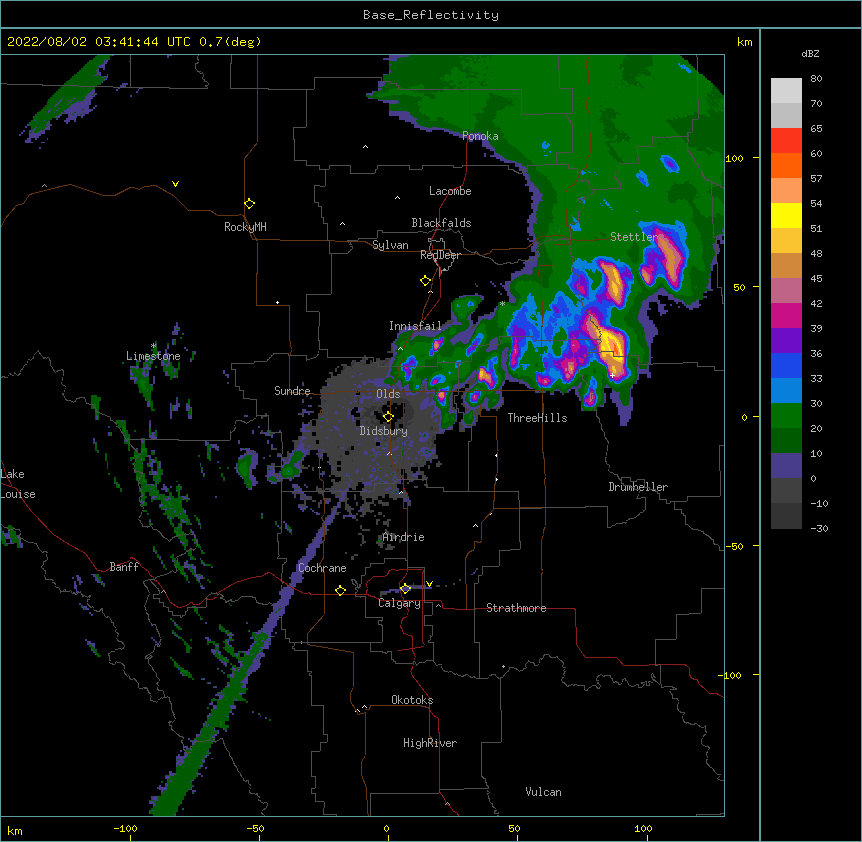Click the HighRiver city label
This screenshot has height=842, width=862.
pos(430,743)
